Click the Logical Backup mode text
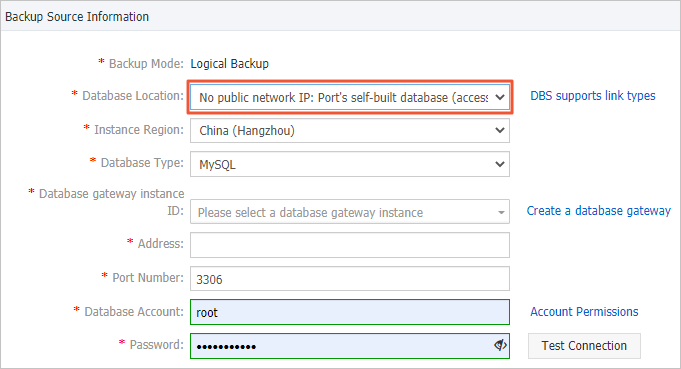 pos(229,64)
